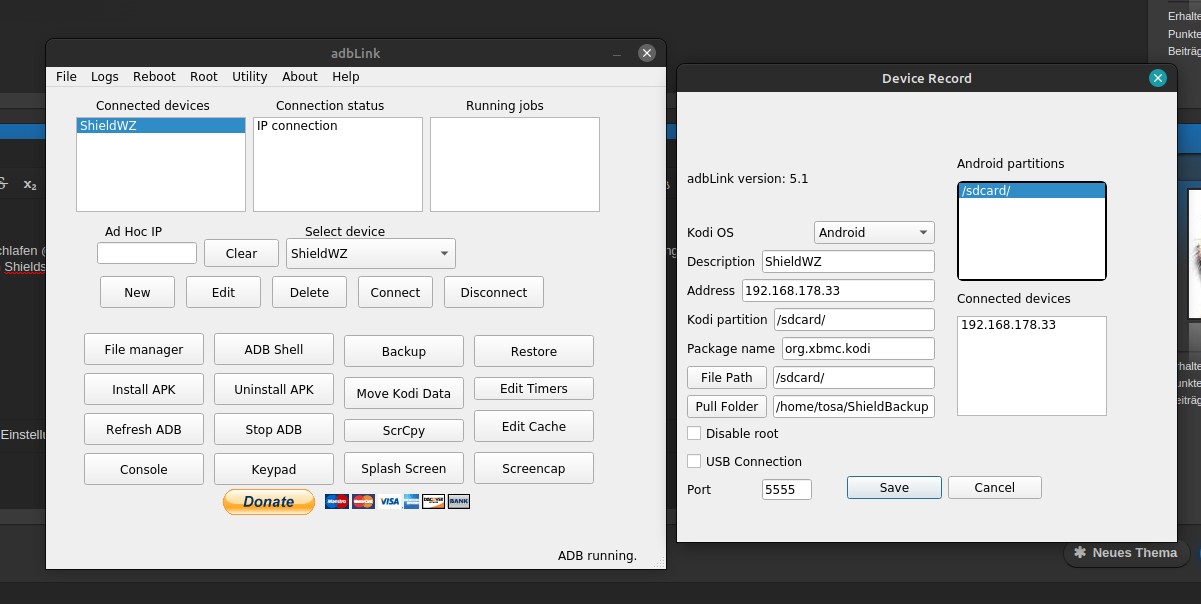The image size is (1201, 604).
Task: Open the Reboot menu
Action: coord(154,77)
